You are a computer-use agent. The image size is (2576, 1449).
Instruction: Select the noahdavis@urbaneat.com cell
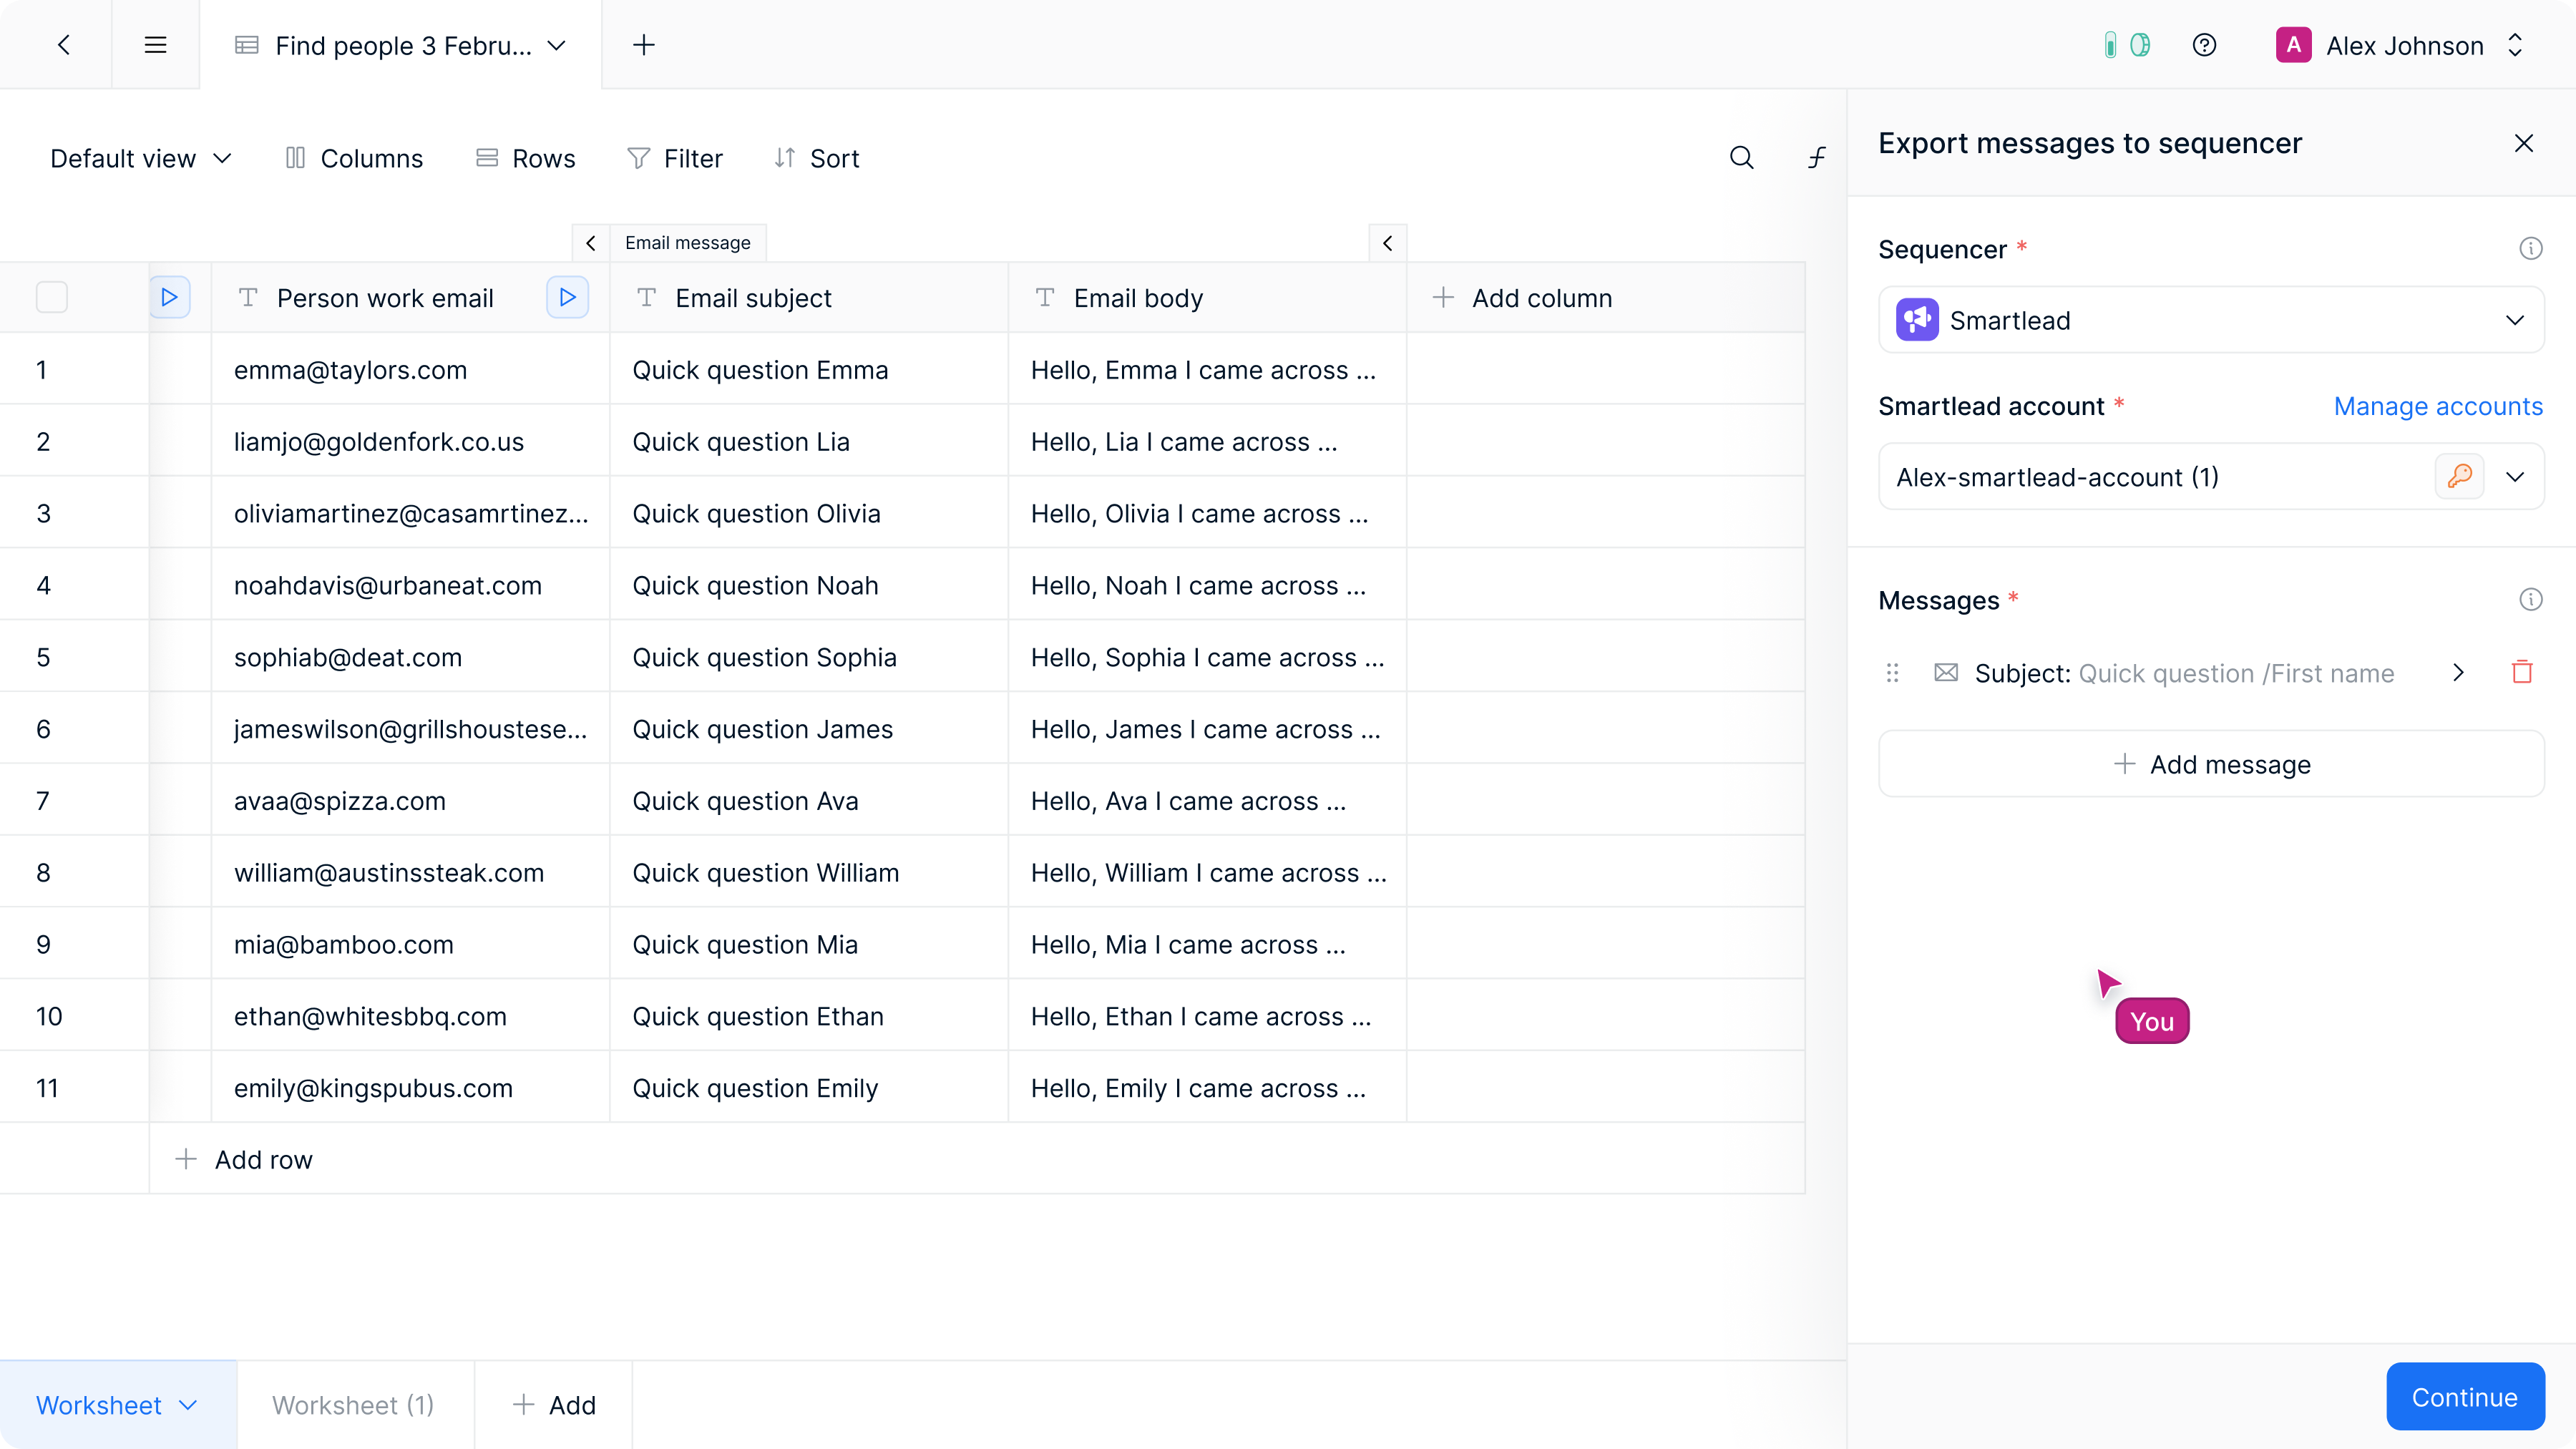pyautogui.click(x=410, y=585)
